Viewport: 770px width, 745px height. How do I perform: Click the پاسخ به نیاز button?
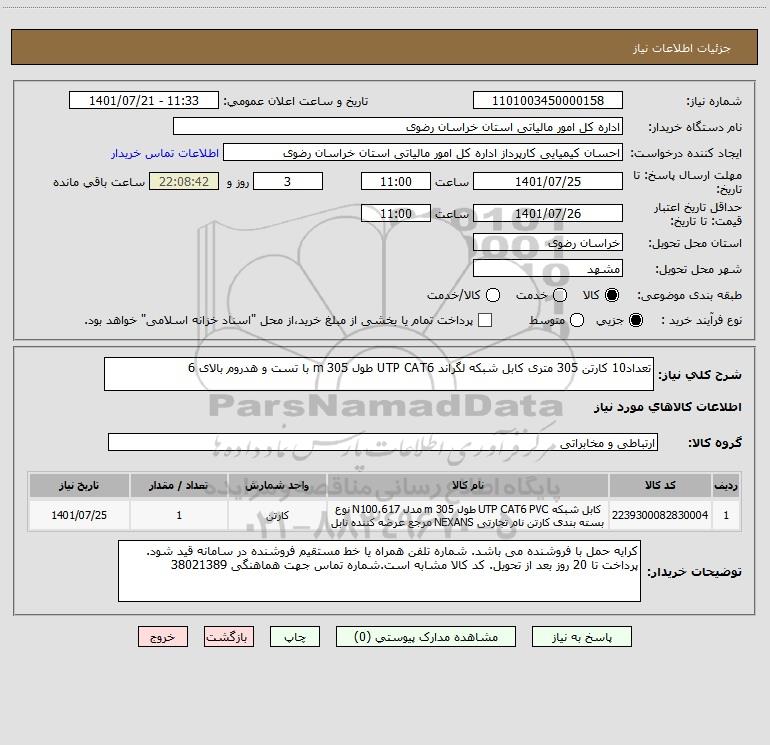pos(582,637)
